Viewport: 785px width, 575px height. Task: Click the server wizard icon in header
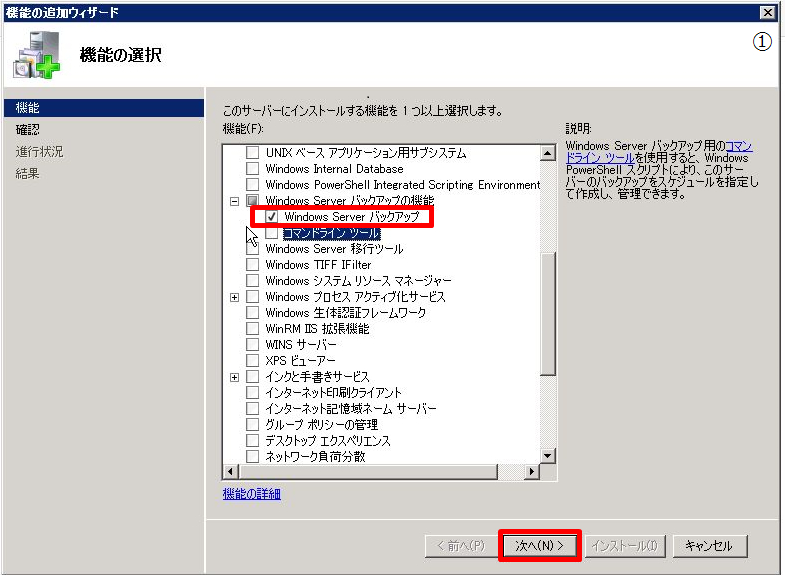tap(36, 54)
